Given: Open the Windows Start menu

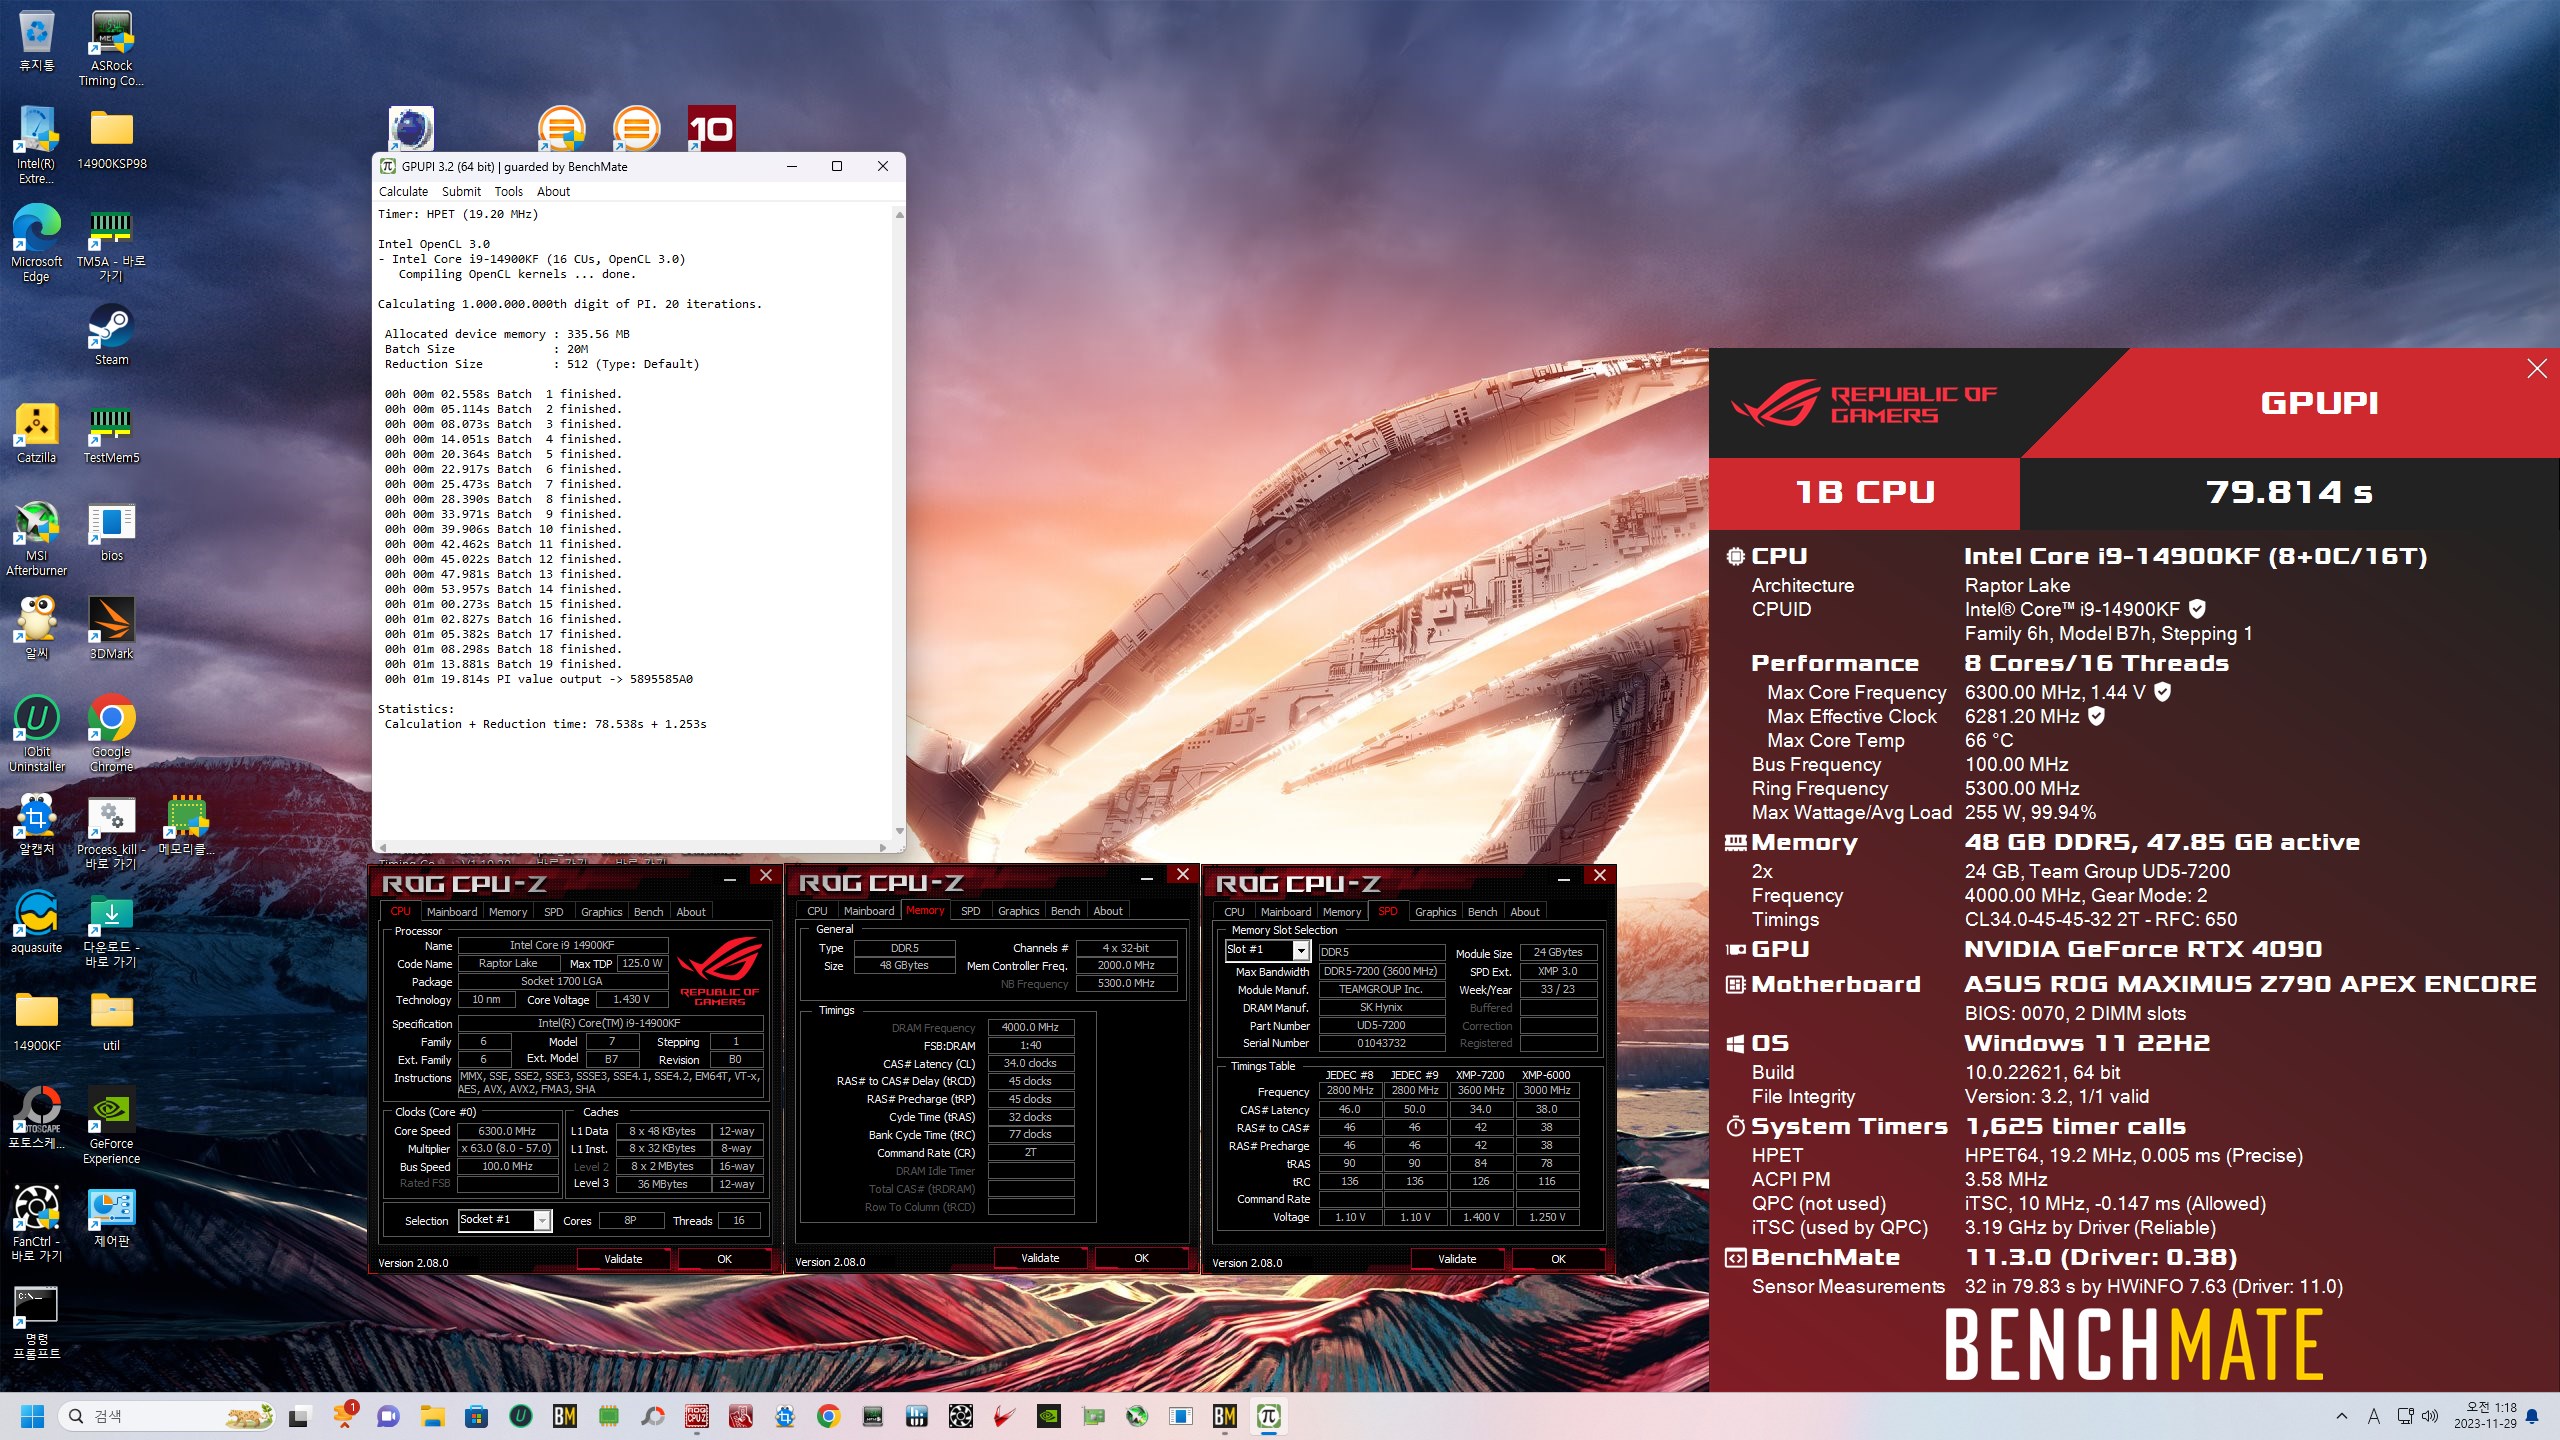Looking at the screenshot, I should (32, 1416).
